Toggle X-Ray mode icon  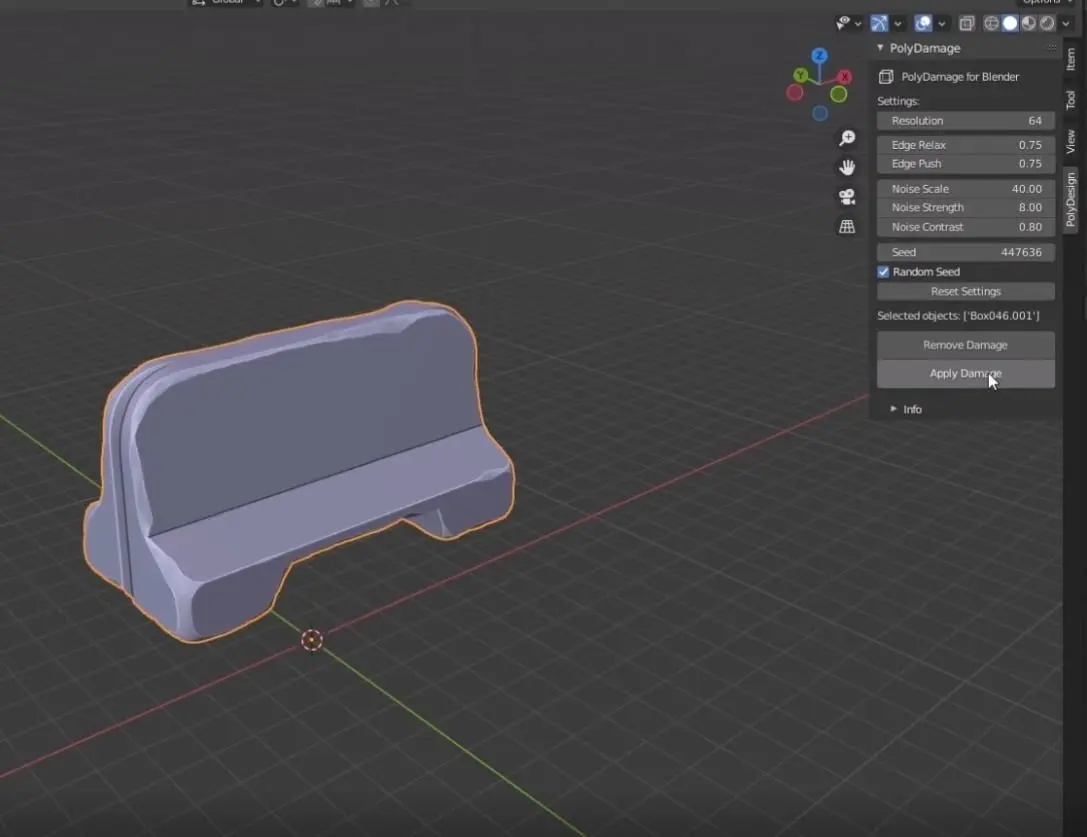(x=966, y=24)
